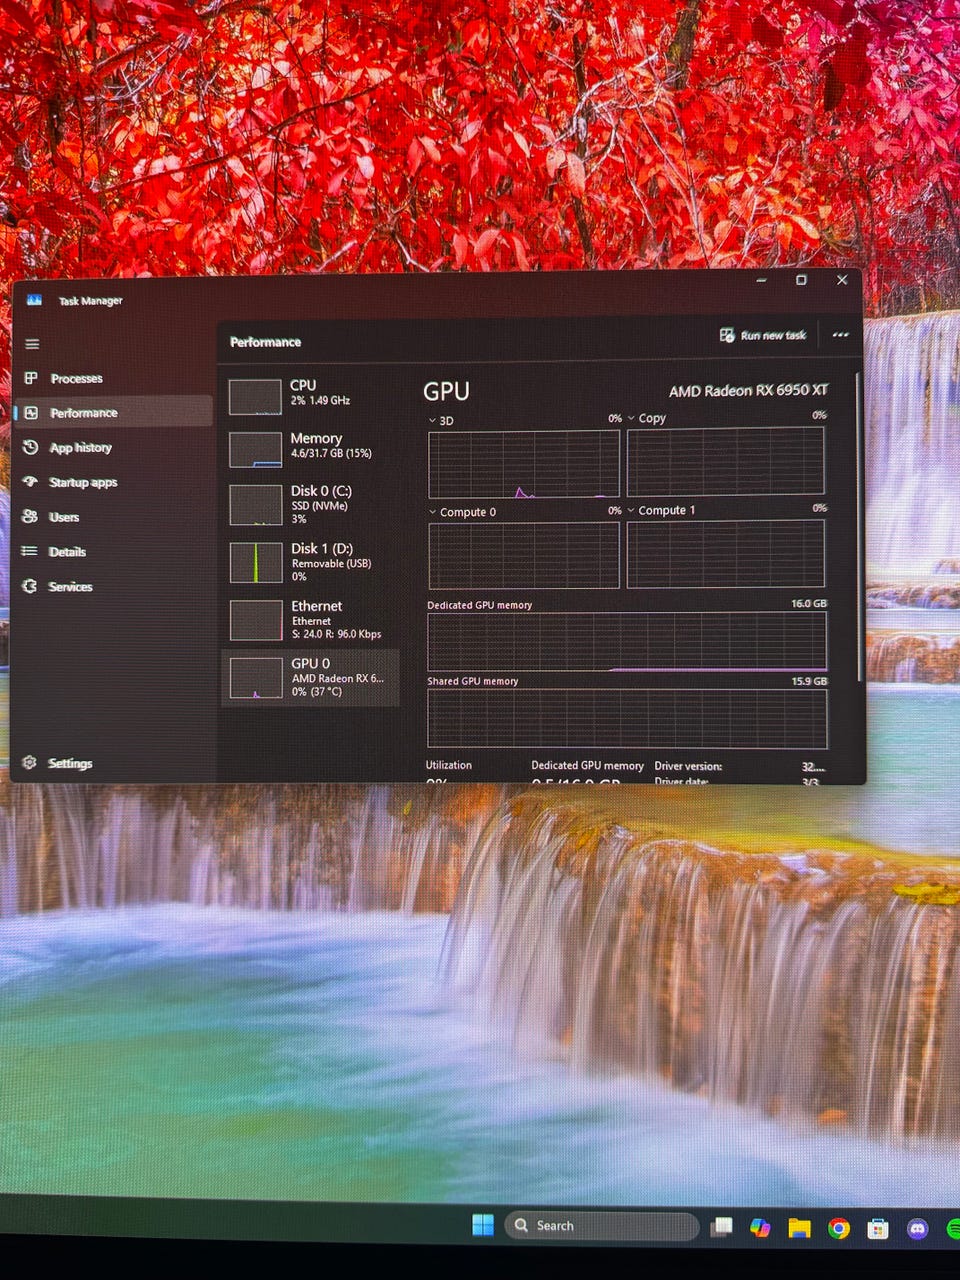Click the AMD Radeon RX 6950 XT title
This screenshot has height=1280, width=960.
click(748, 390)
